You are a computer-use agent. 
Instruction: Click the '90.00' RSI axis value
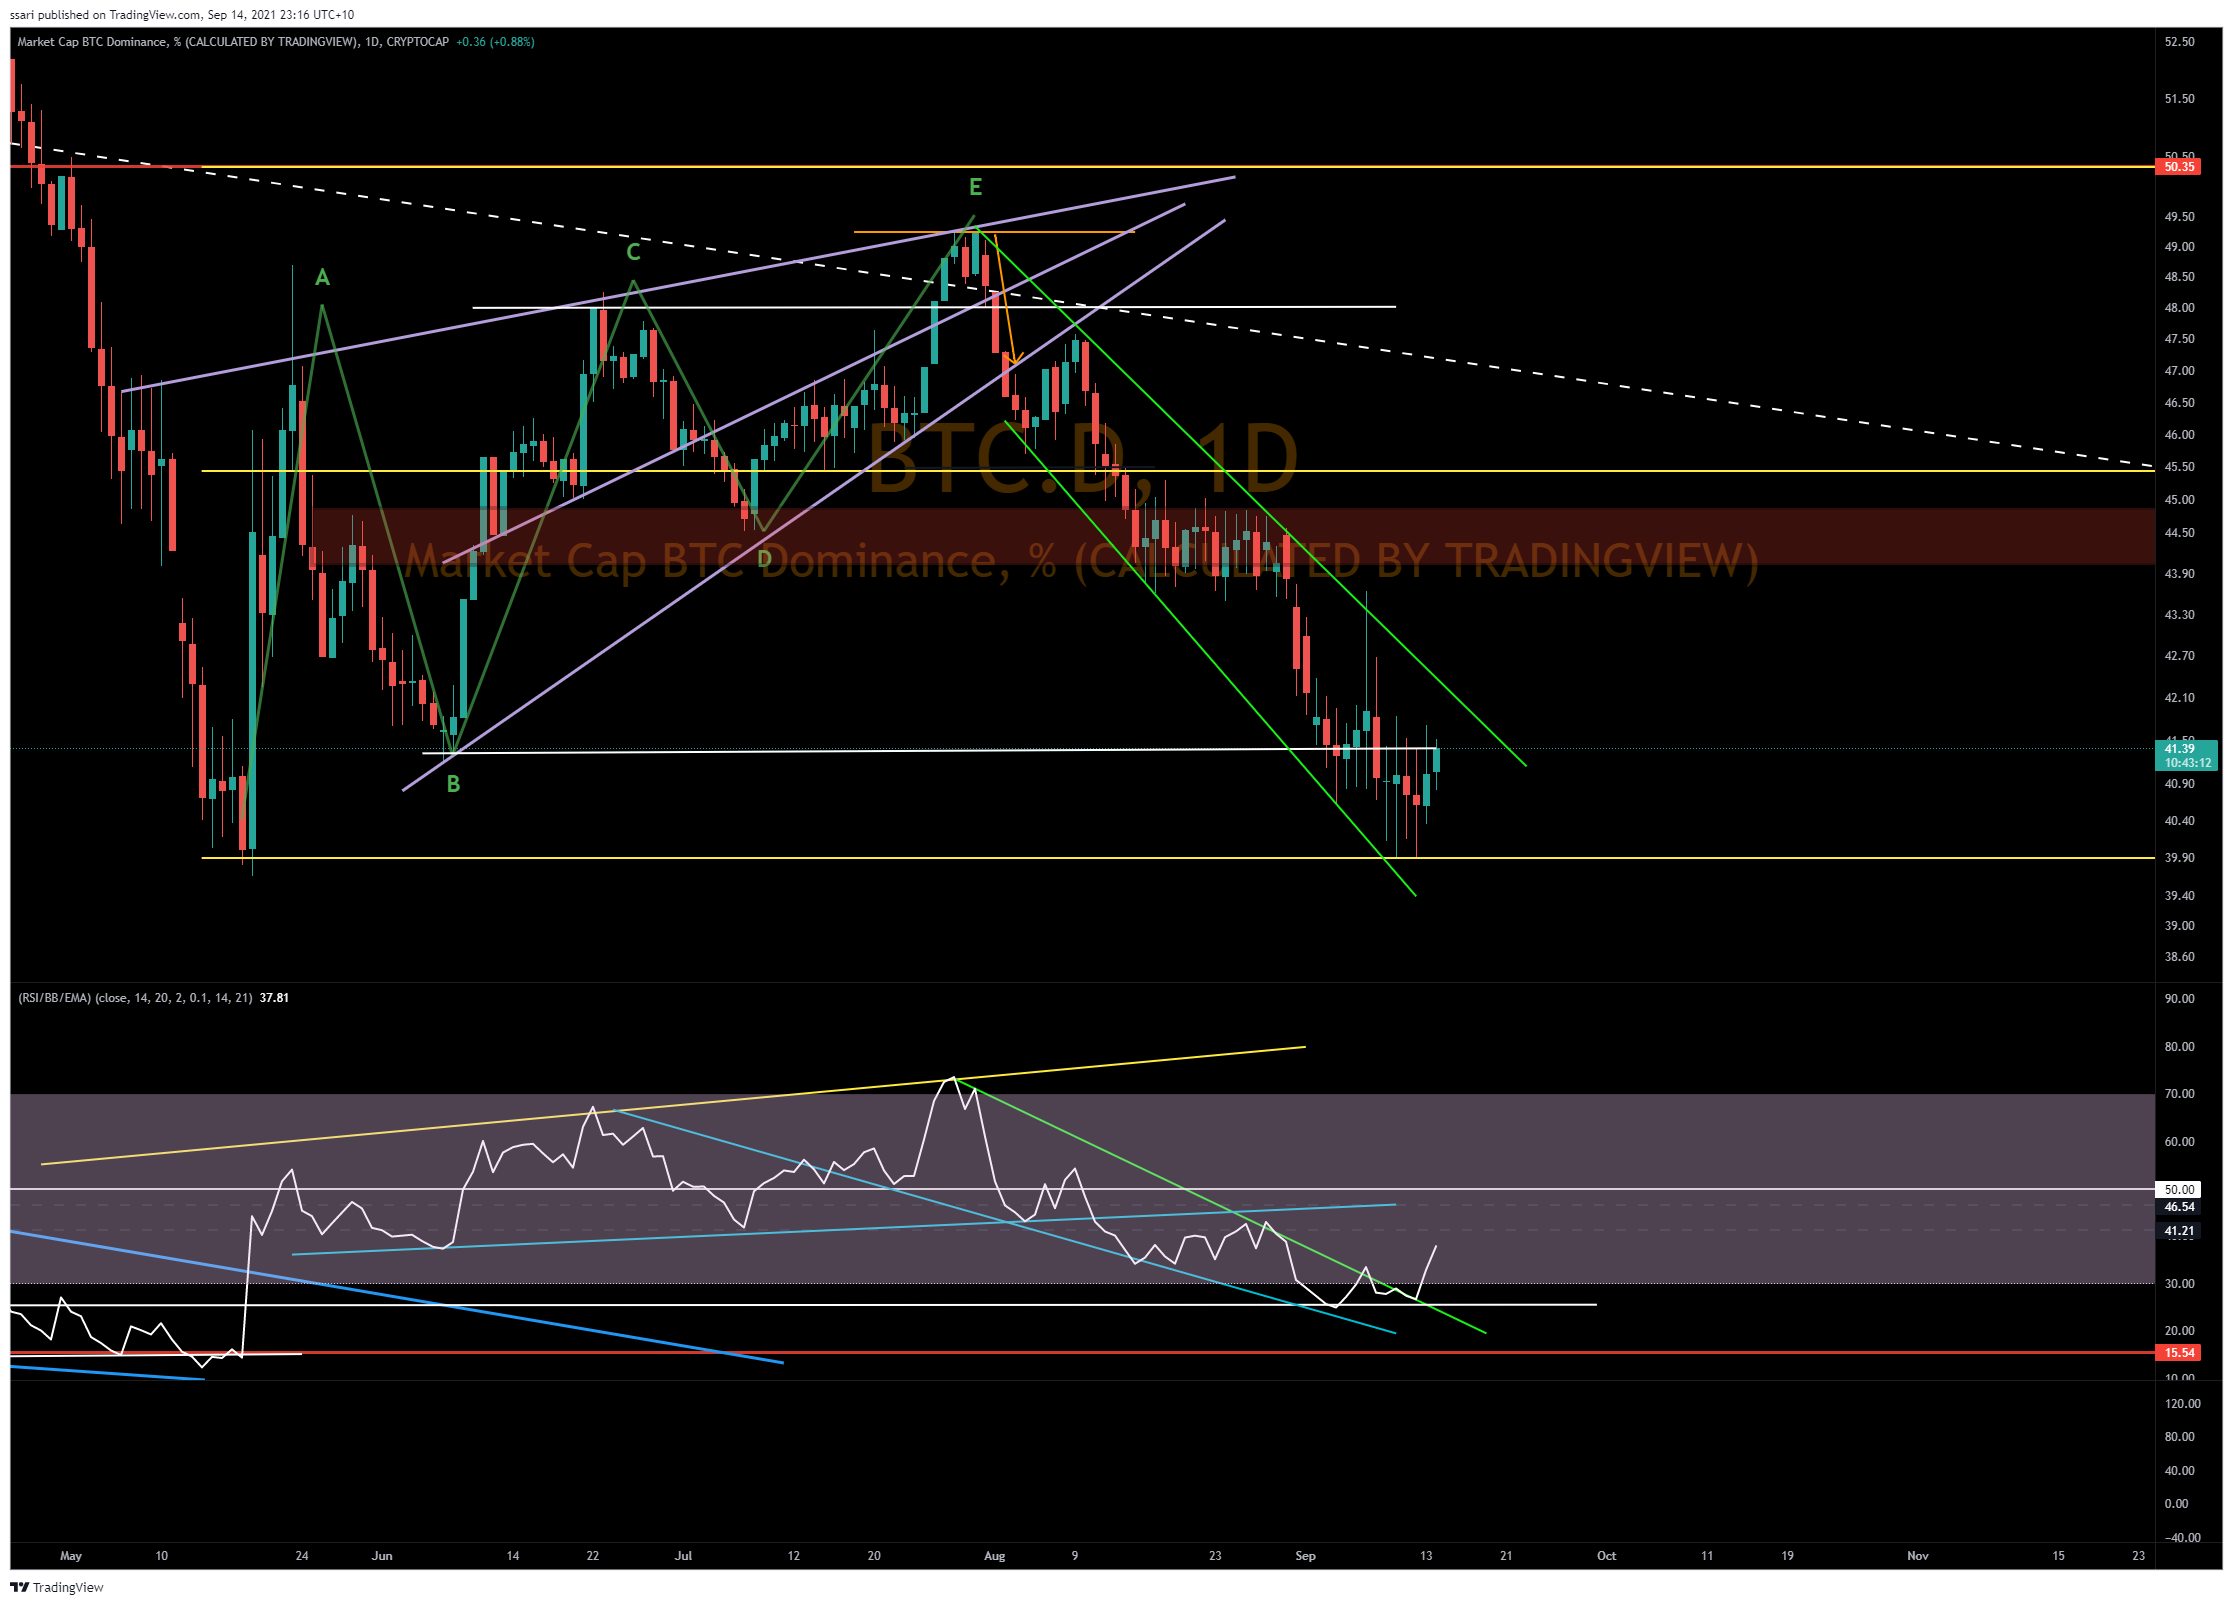coord(2180,999)
